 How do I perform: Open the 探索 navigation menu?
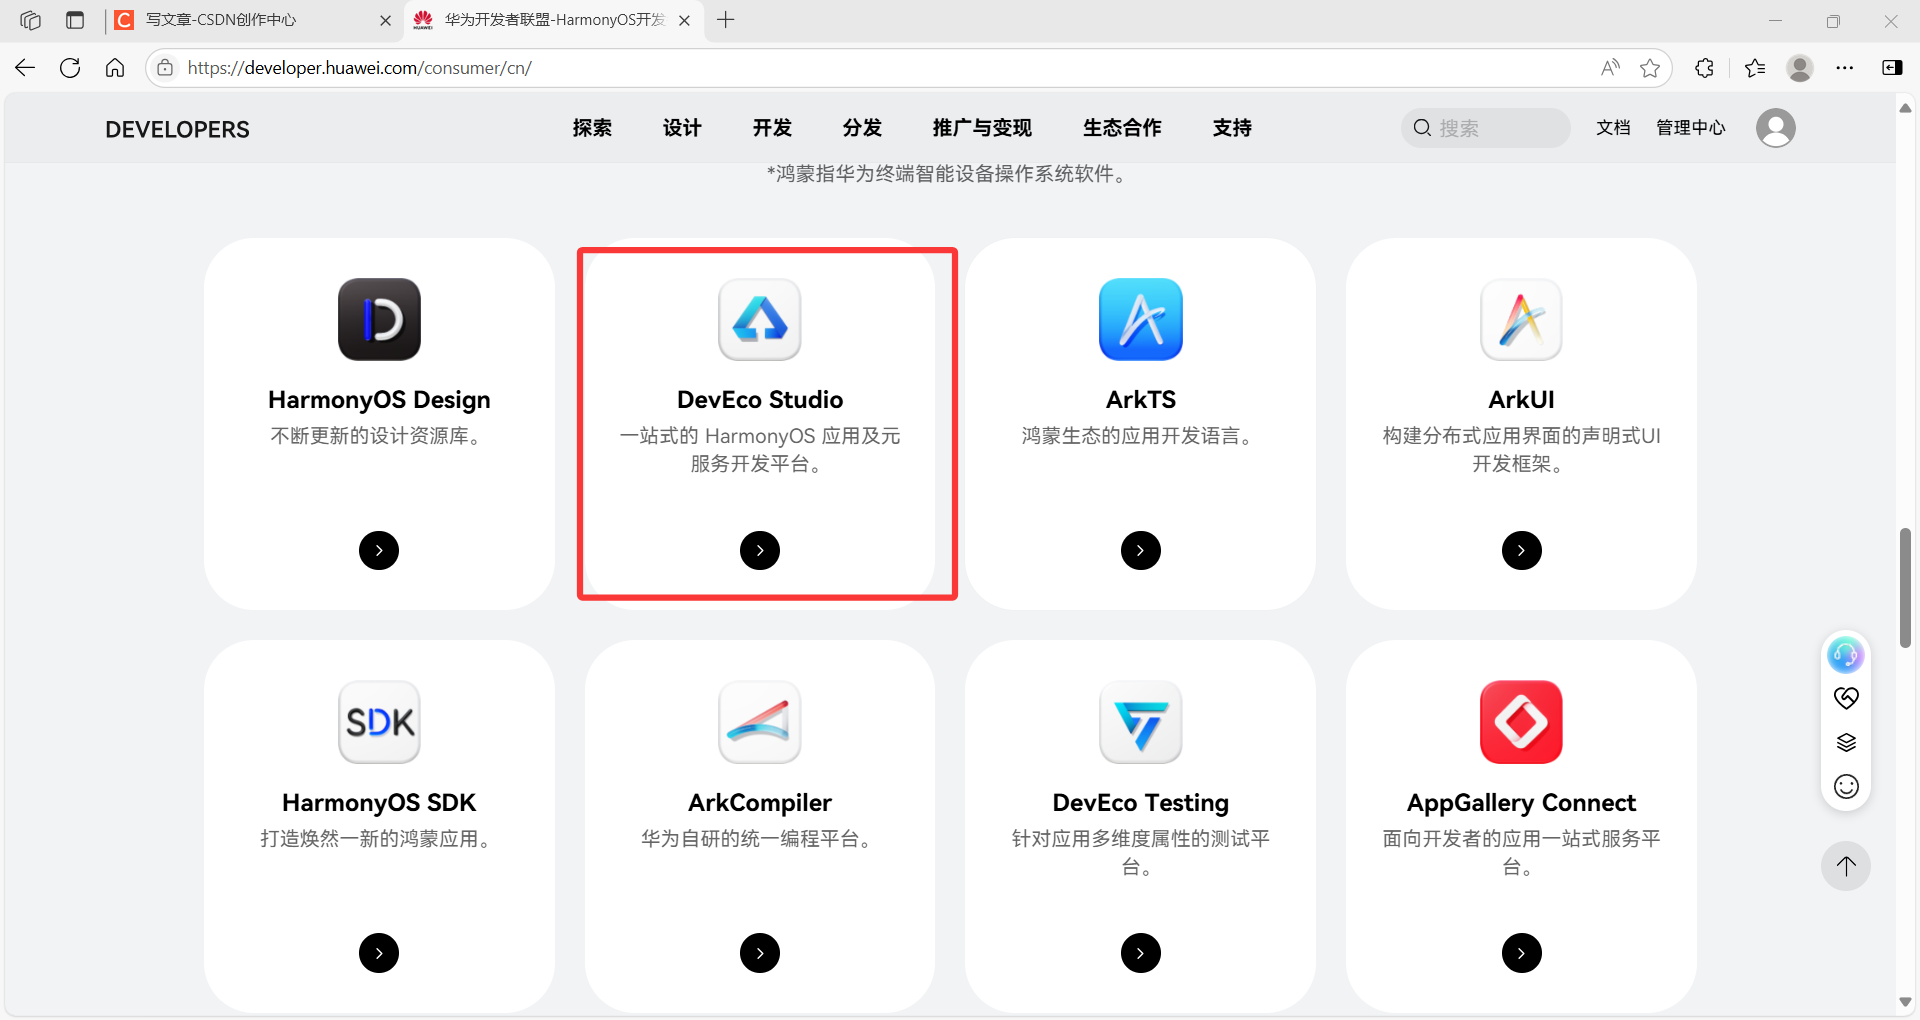[x=592, y=128]
